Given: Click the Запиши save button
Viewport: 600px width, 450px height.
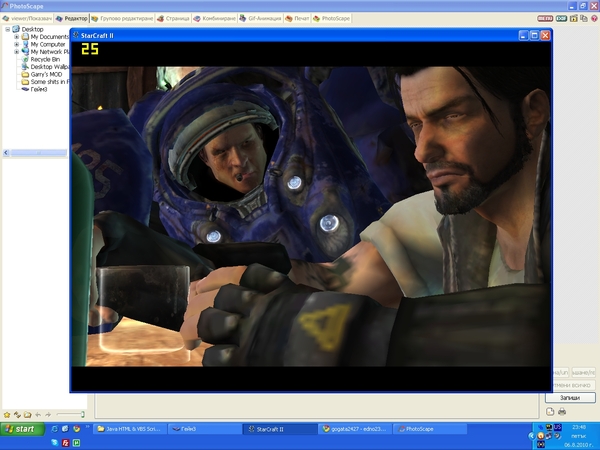Looking at the screenshot, I should [x=570, y=398].
